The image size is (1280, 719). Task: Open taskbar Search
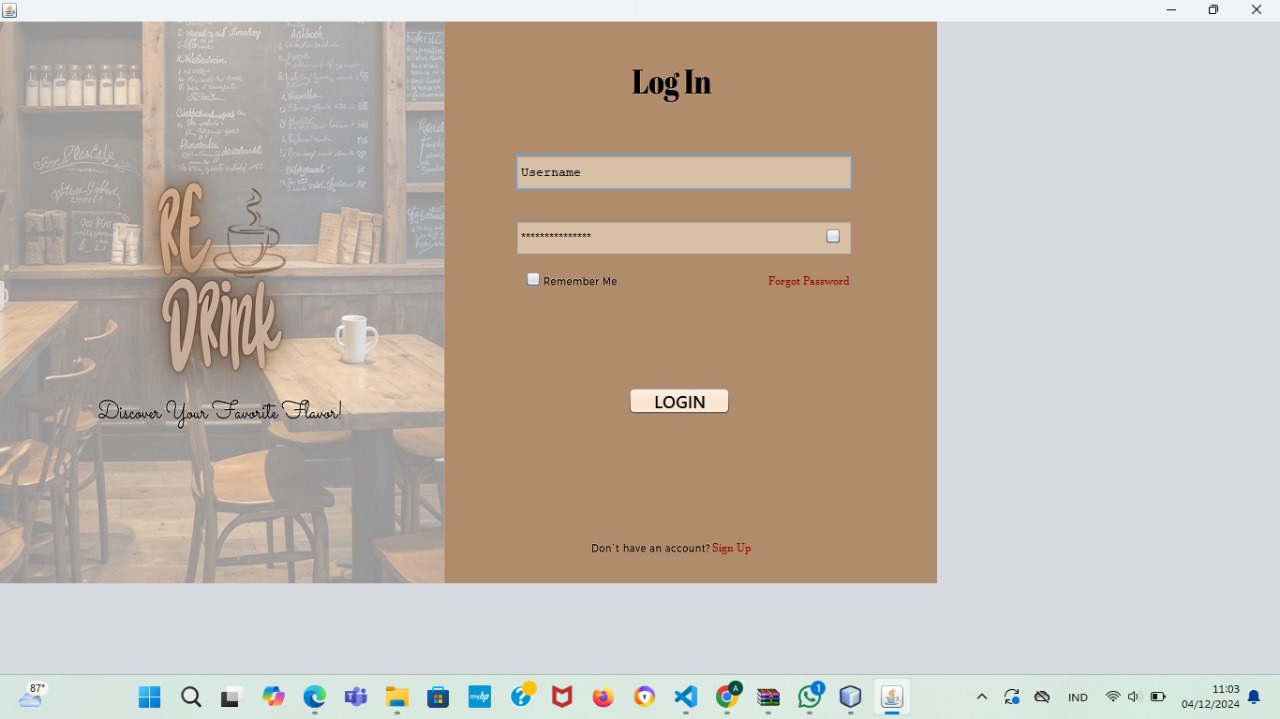pyautogui.click(x=191, y=697)
